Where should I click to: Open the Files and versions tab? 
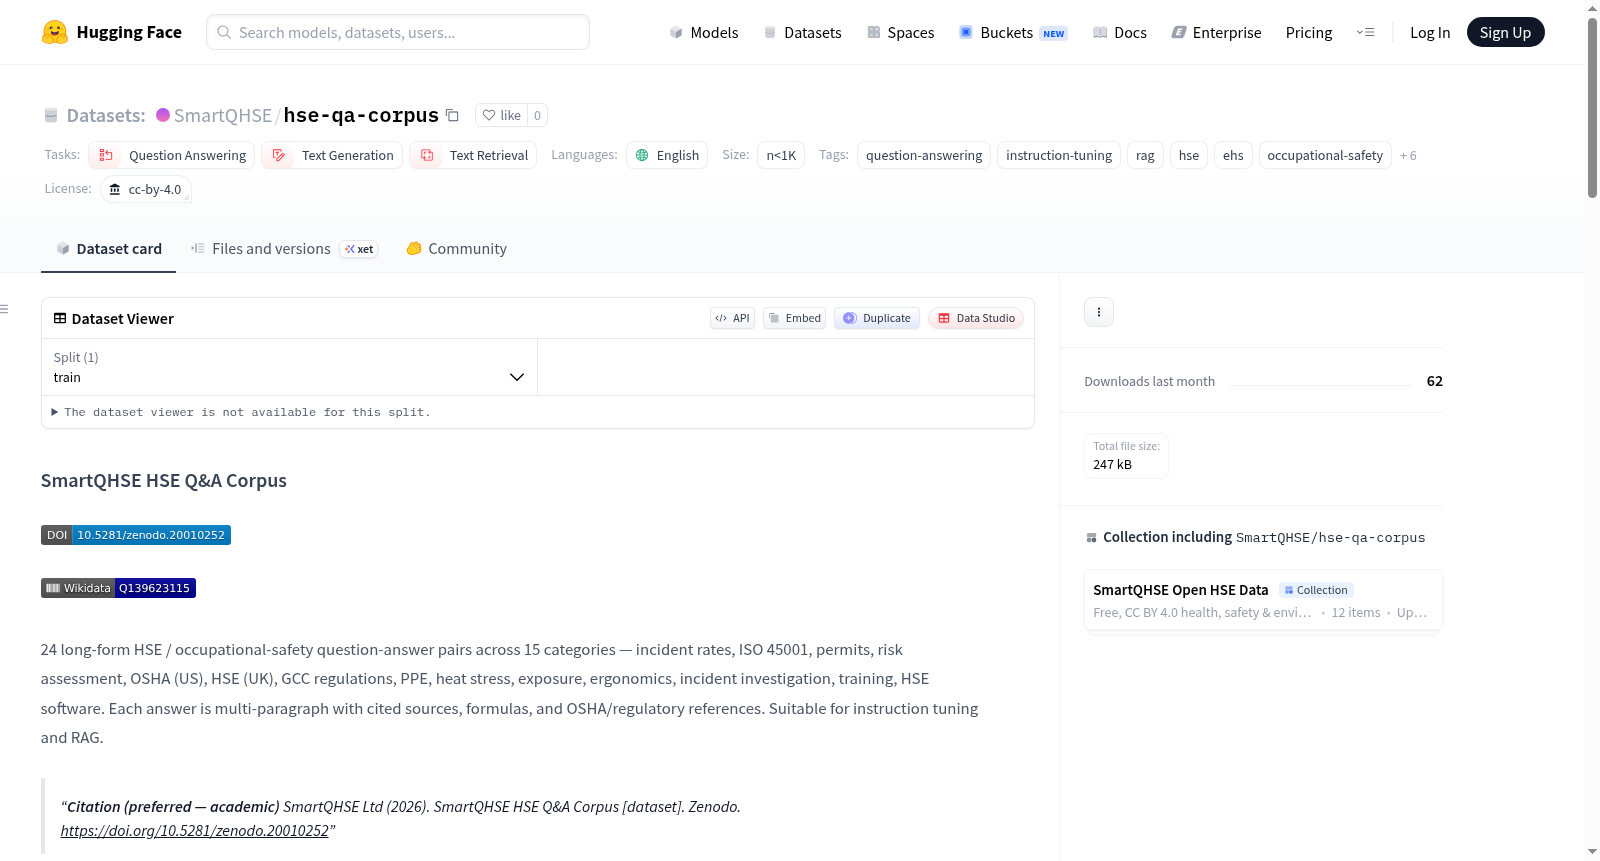(284, 249)
